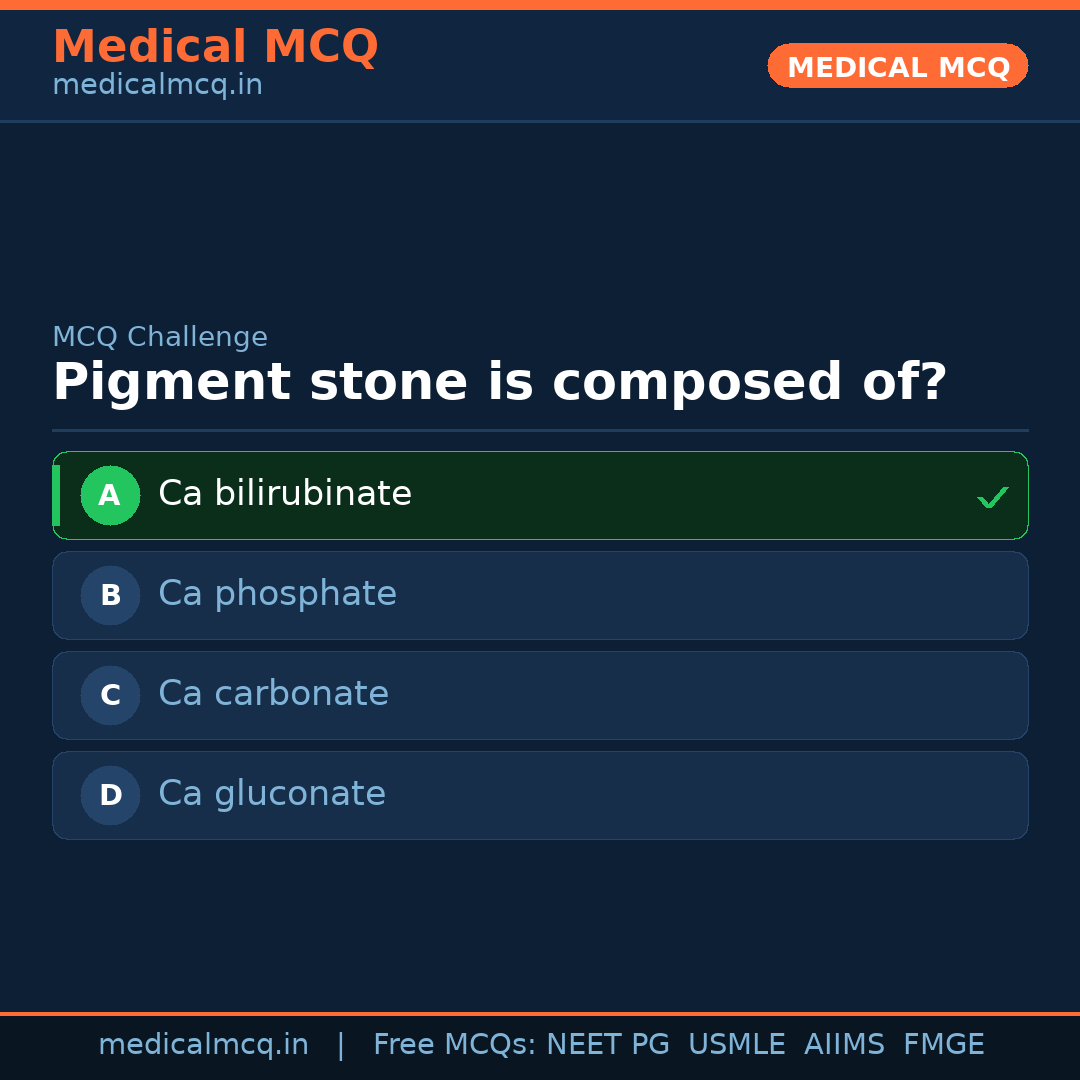Click the AIIMS label in the footer
Screen dimensions: 1080x1080
click(845, 1043)
